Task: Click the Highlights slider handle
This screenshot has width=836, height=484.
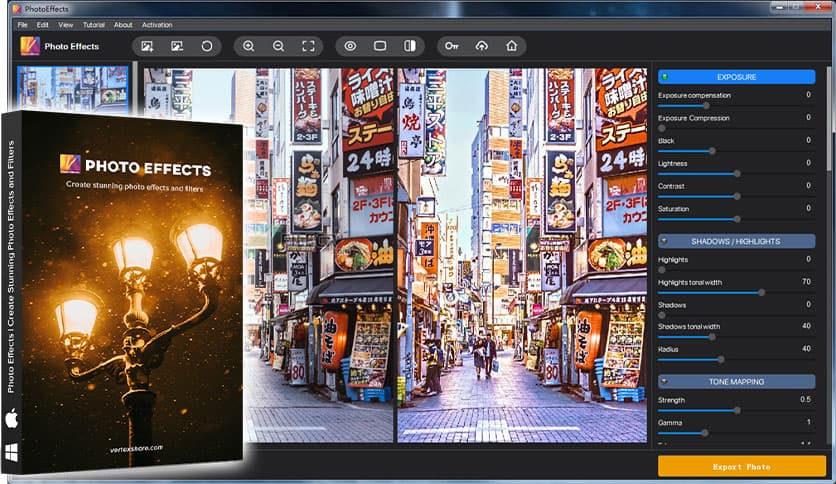Action: coord(662,270)
